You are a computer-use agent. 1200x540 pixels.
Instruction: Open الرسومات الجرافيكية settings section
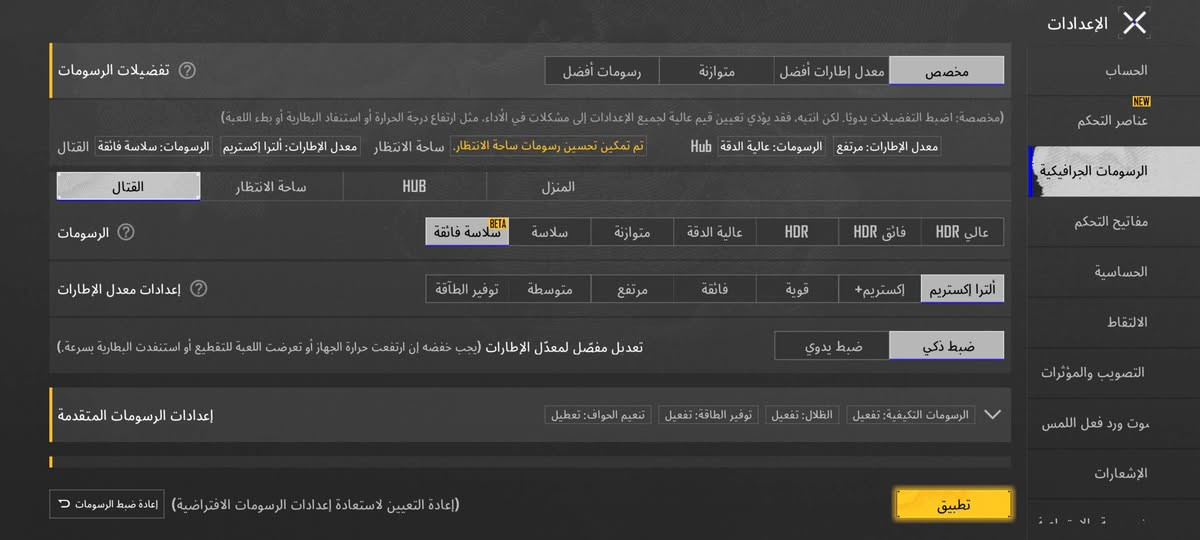click(1114, 171)
